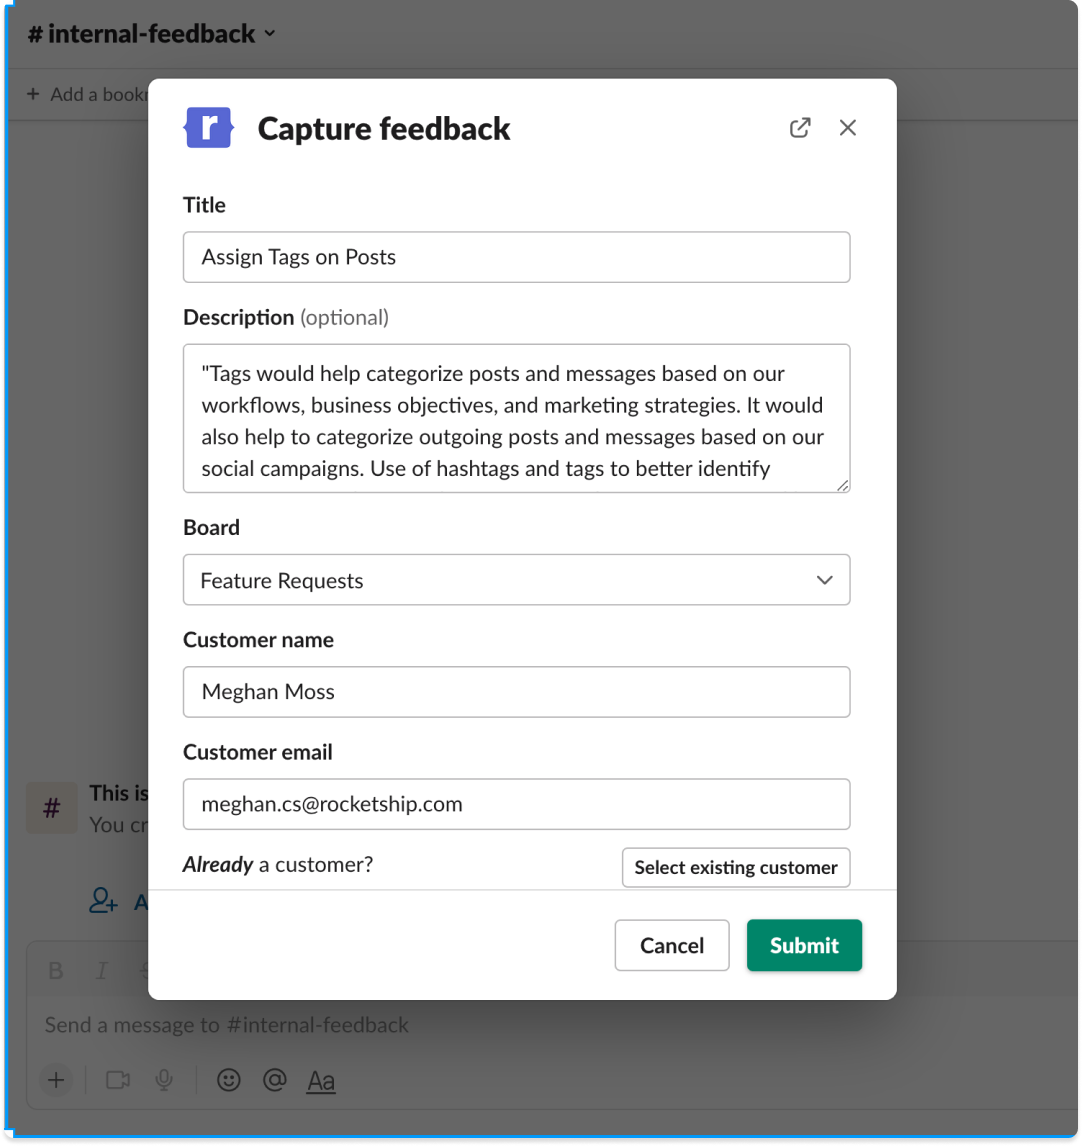Click the Select existing customer button
1082x1146 pixels.
pos(736,868)
